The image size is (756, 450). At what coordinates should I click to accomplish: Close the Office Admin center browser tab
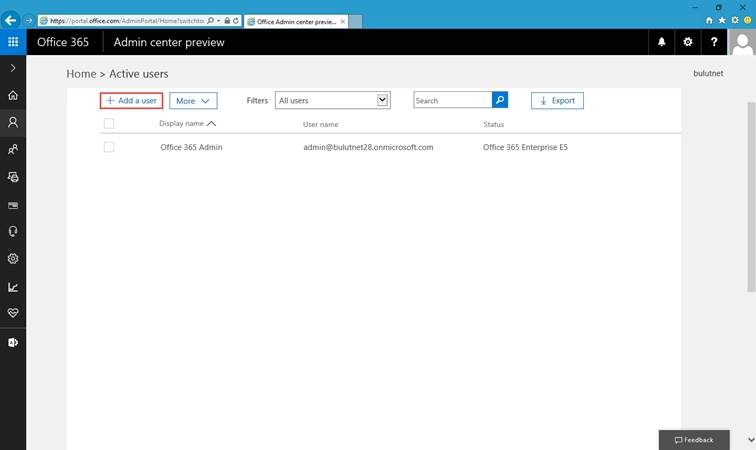coord(343,22)
